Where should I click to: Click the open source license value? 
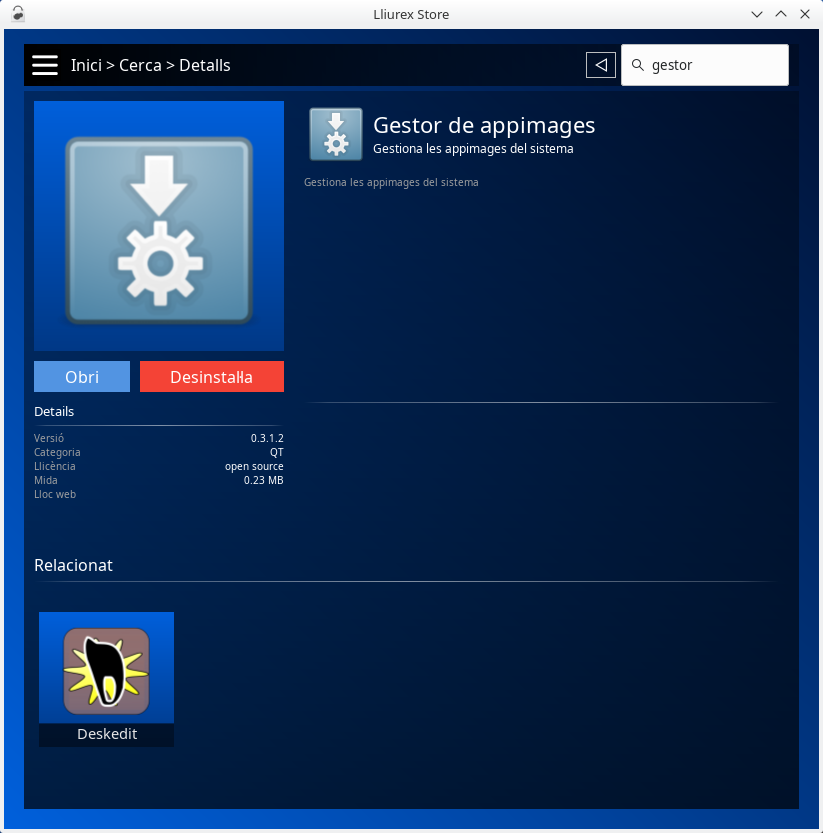254,466
